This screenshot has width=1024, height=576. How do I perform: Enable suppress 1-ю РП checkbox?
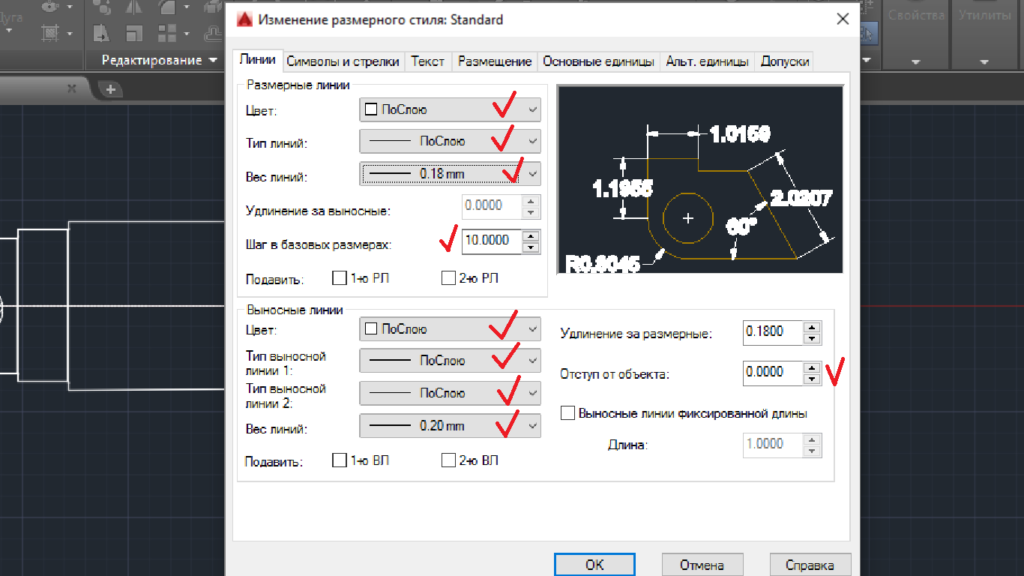[x=338, y=278]
